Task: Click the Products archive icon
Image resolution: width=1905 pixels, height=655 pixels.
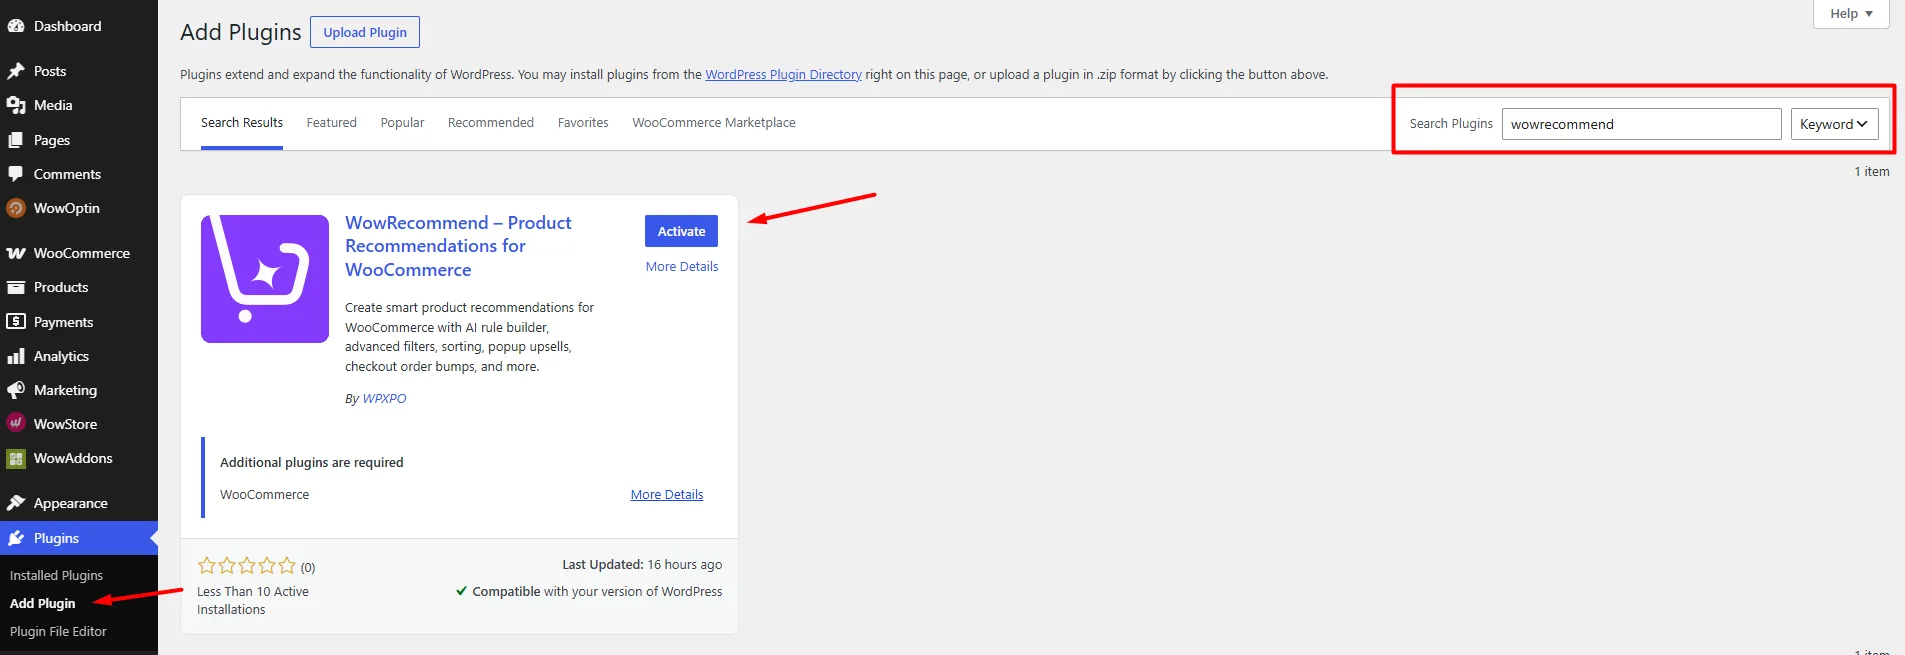Action: coord(16,287)
